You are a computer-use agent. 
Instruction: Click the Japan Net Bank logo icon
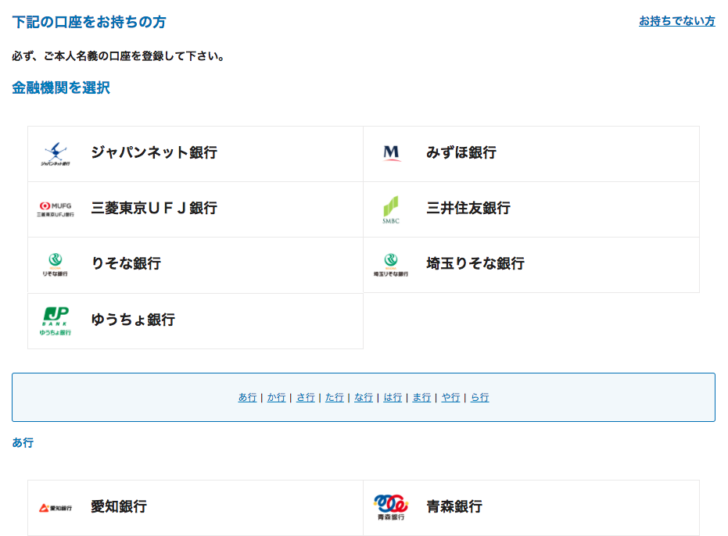(x=56, y=154)
